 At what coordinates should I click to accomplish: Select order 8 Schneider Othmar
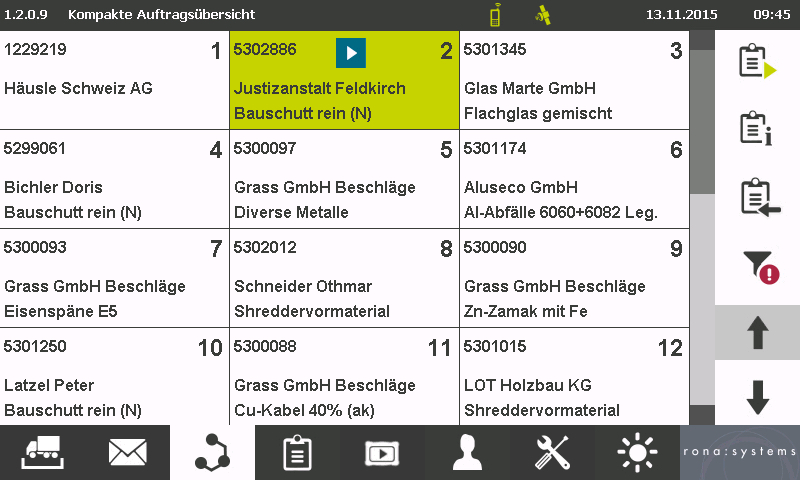point(344,278)
